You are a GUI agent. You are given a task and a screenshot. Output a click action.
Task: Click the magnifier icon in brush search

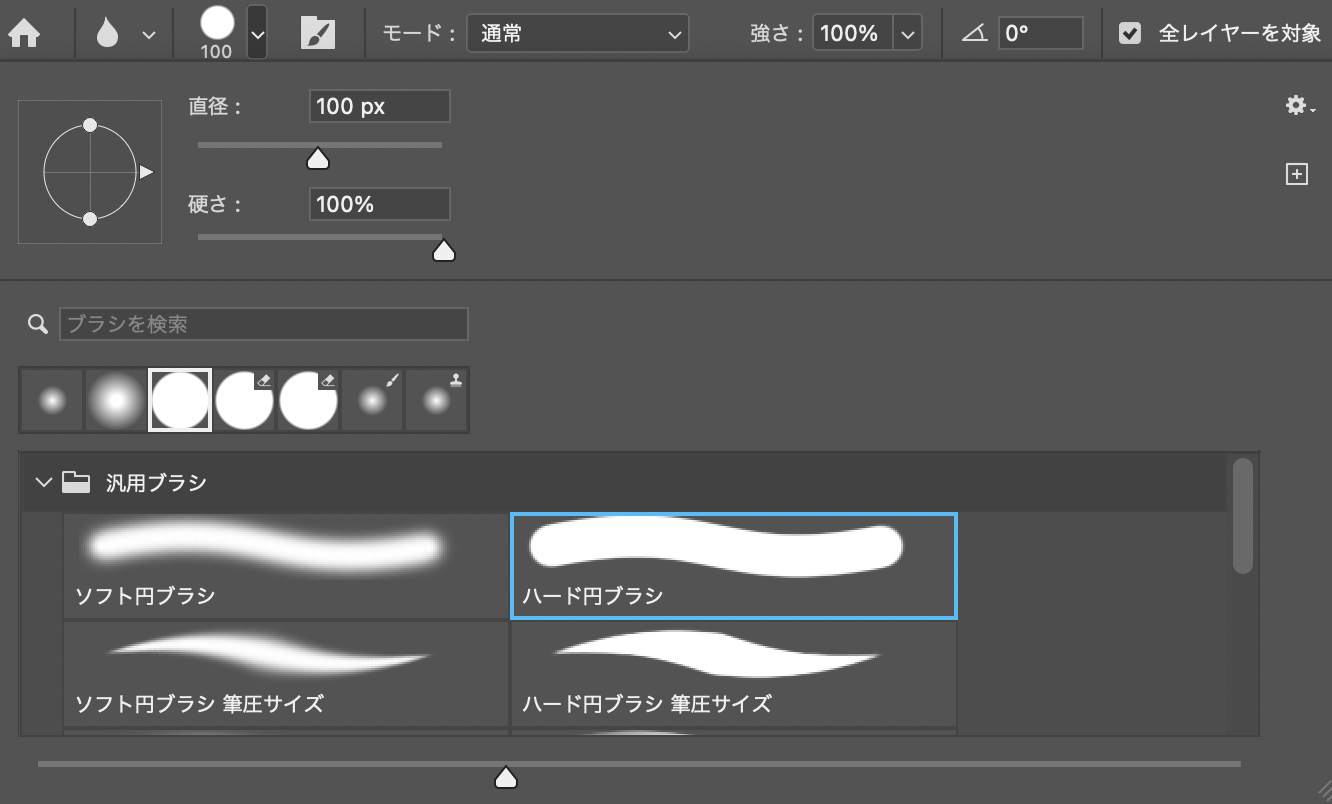point(38,324)
